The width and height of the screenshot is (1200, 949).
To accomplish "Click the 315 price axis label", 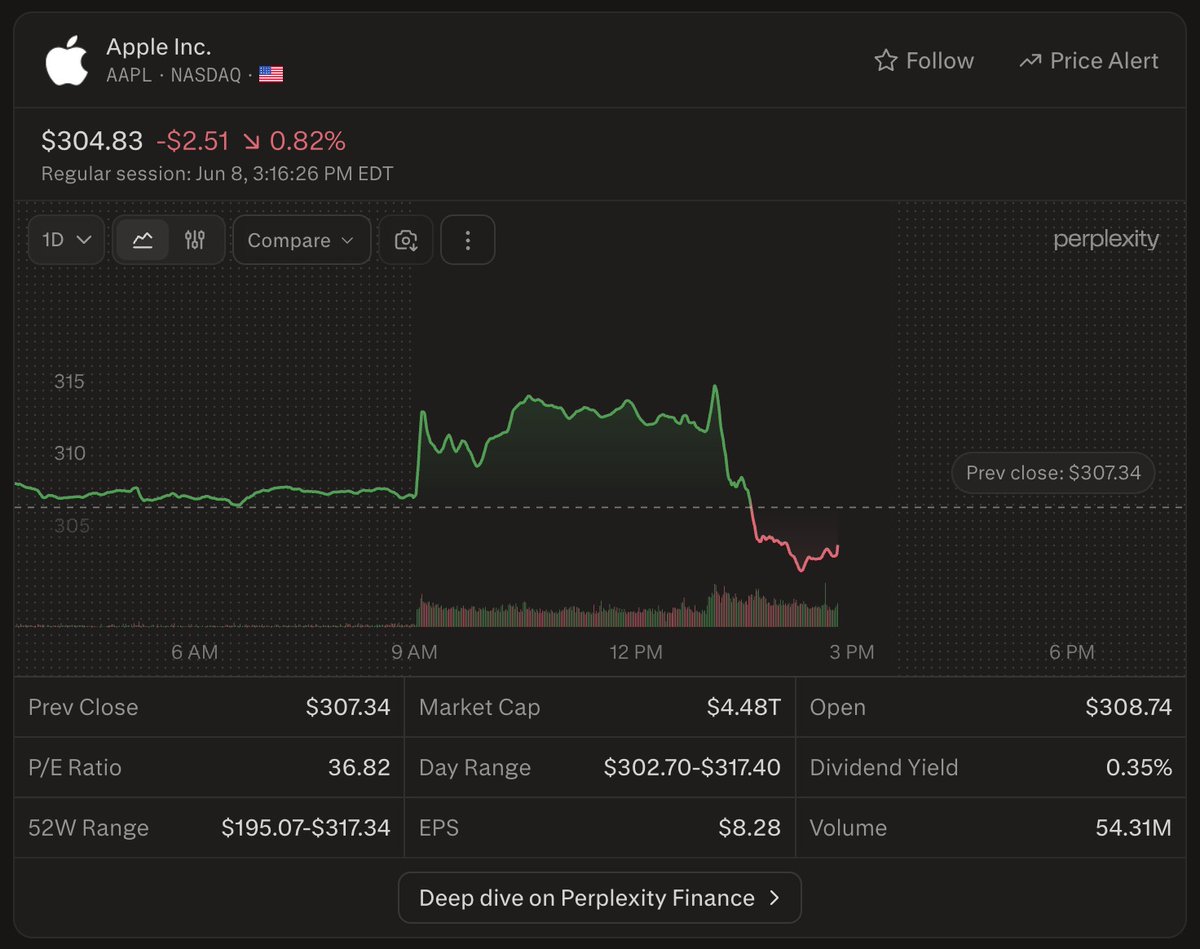I will (x=69, y=381).
